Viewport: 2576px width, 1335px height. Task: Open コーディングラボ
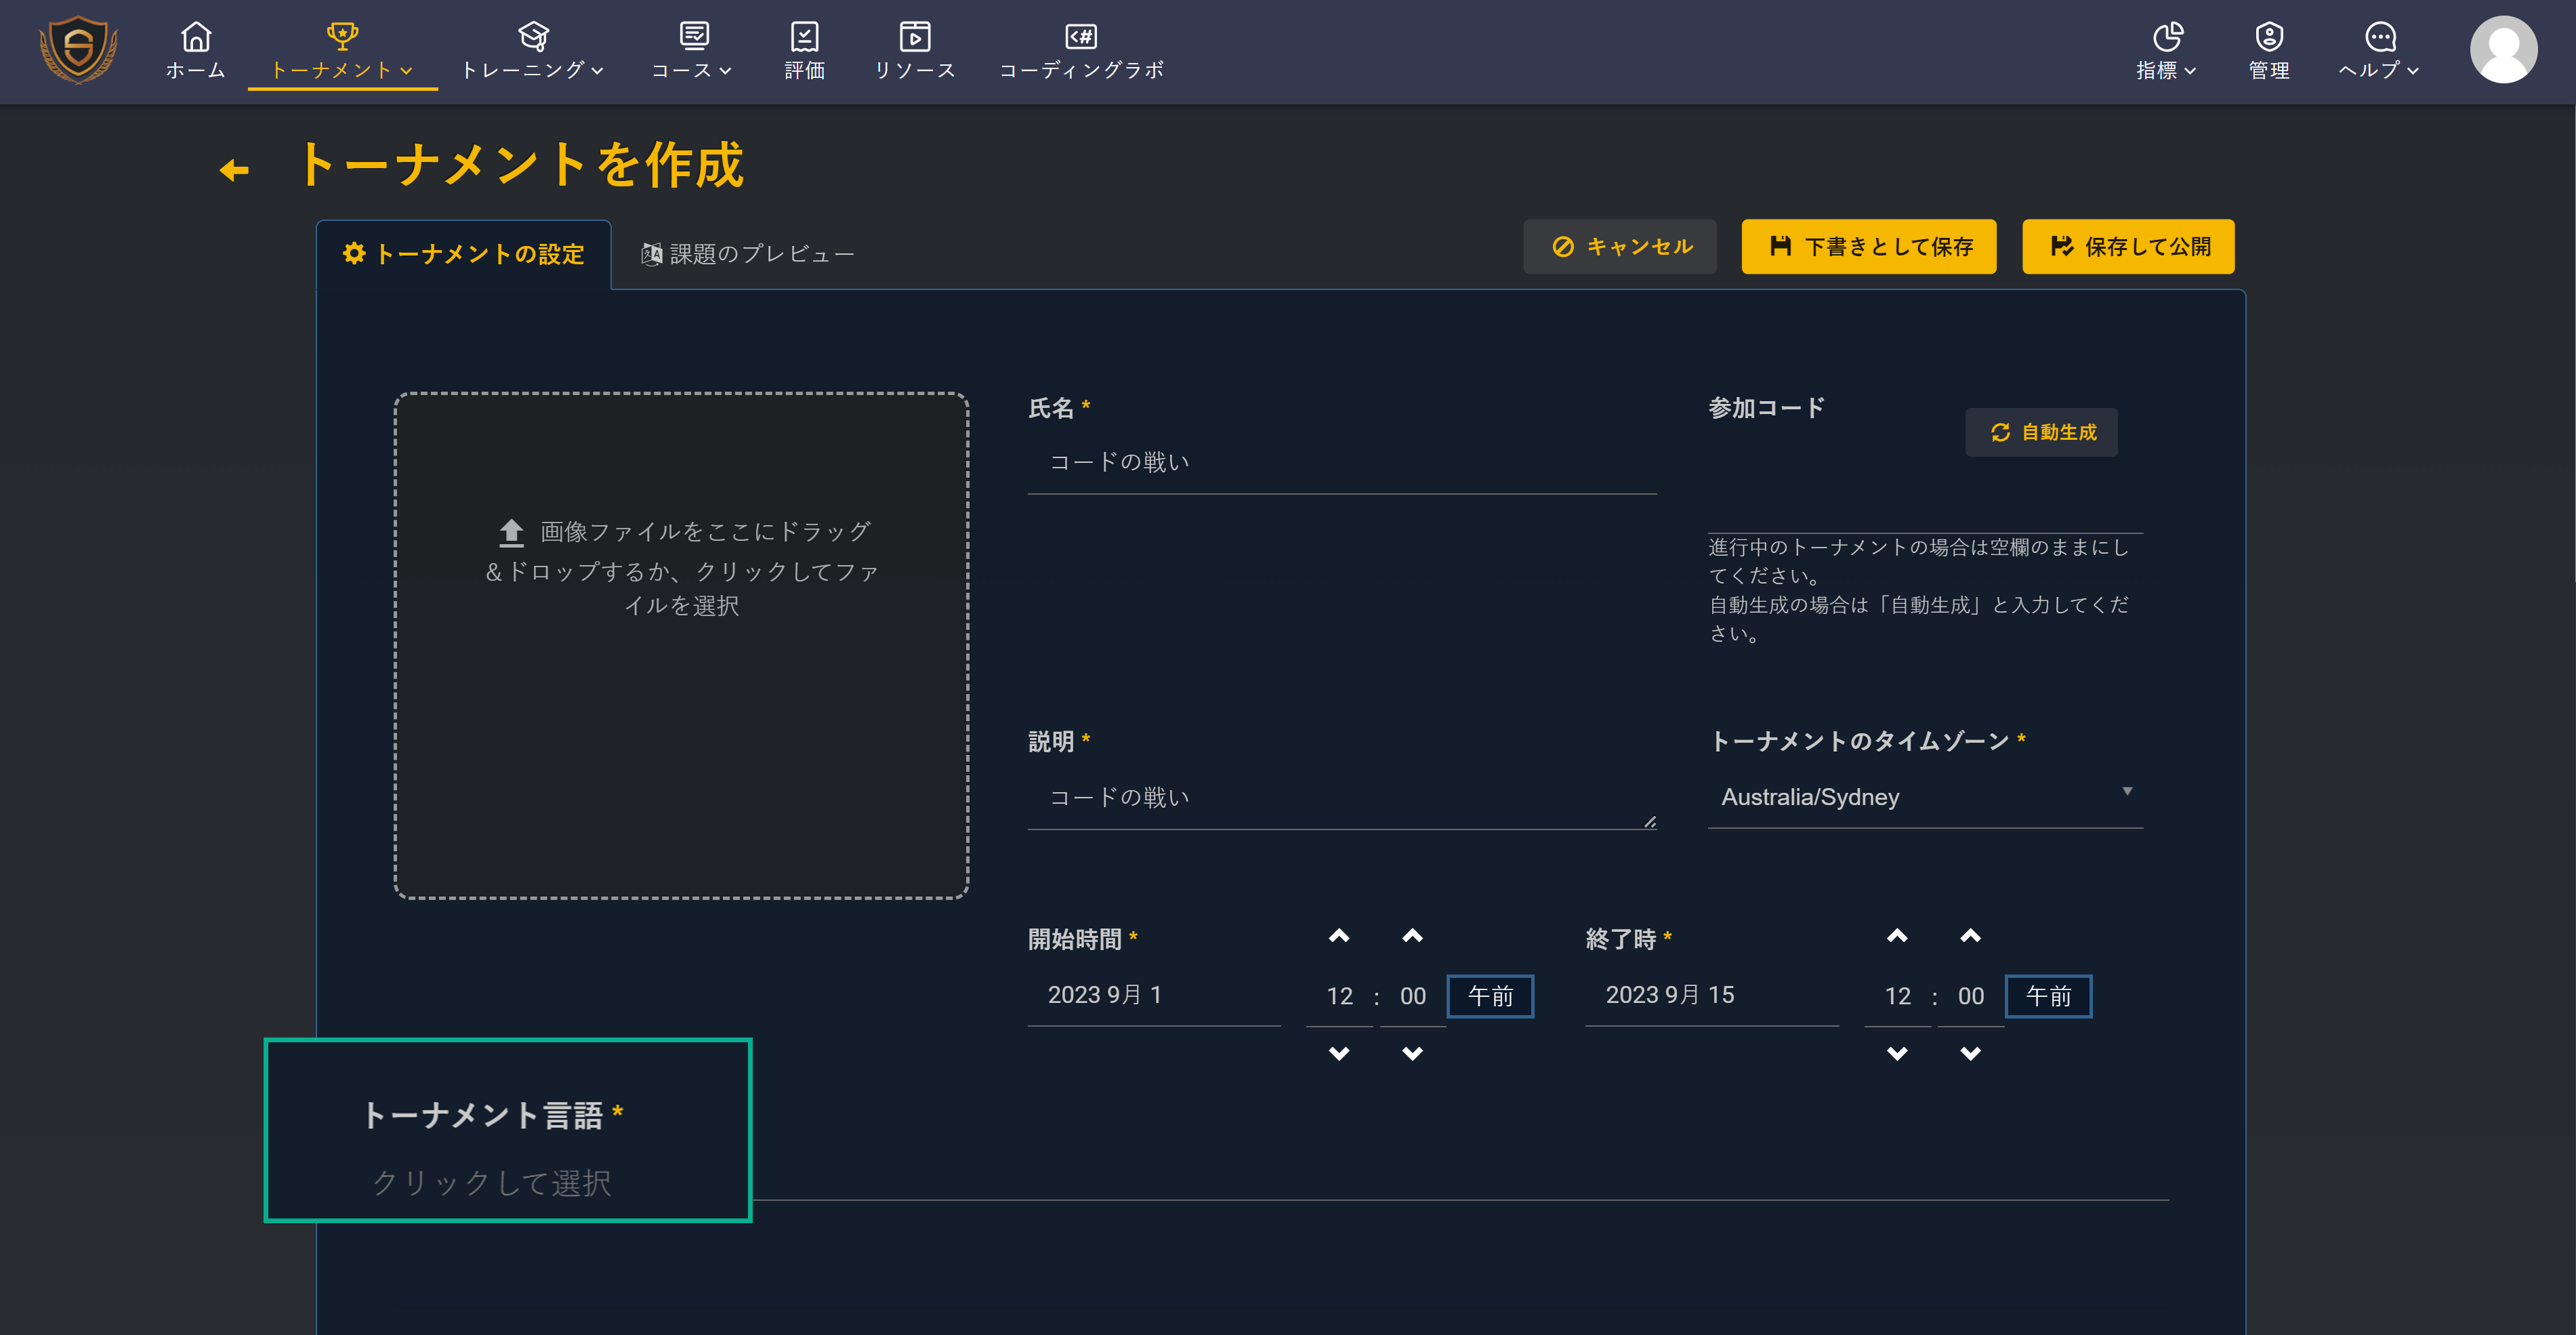(x=1081, y=50)
